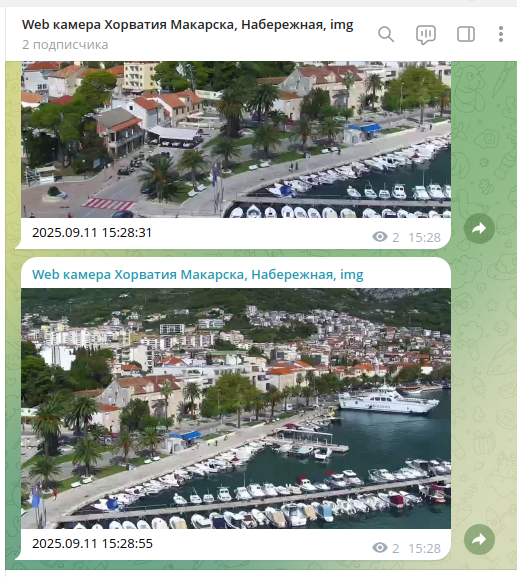Click the '2 подписчика' subscriber count
This screenshot has height=577, width=517.
tap(65, 45)
